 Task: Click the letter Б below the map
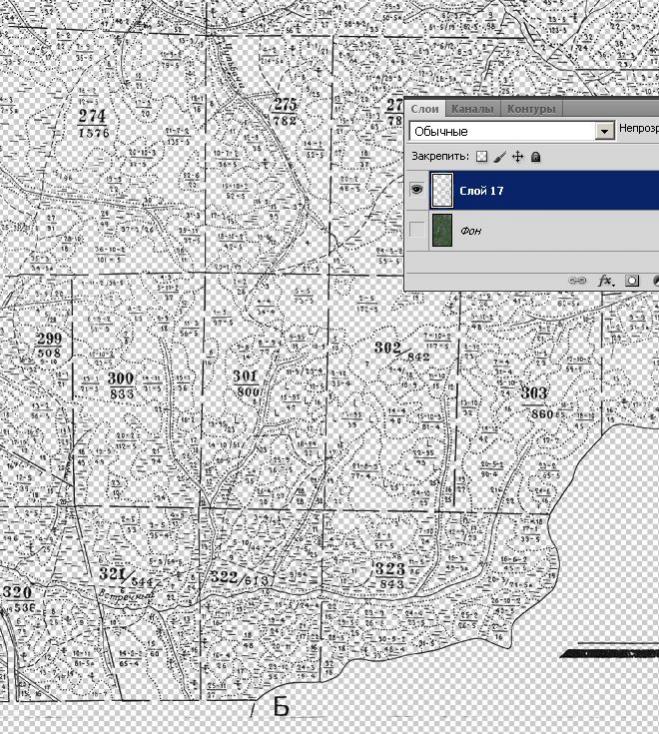pyautogui.click(x=281, y=707)
